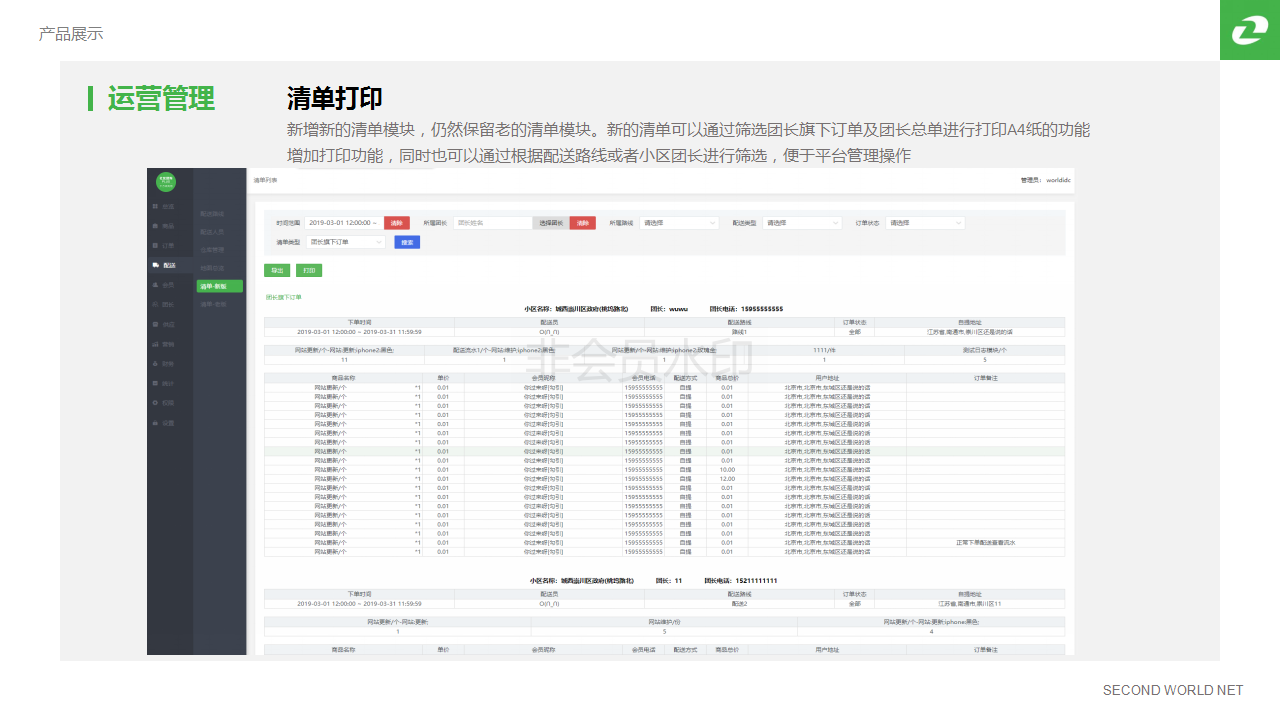Click the green 打印 print button
Image resolution: width=1280 pixels, height=720 pixels.
pos(309,270)
